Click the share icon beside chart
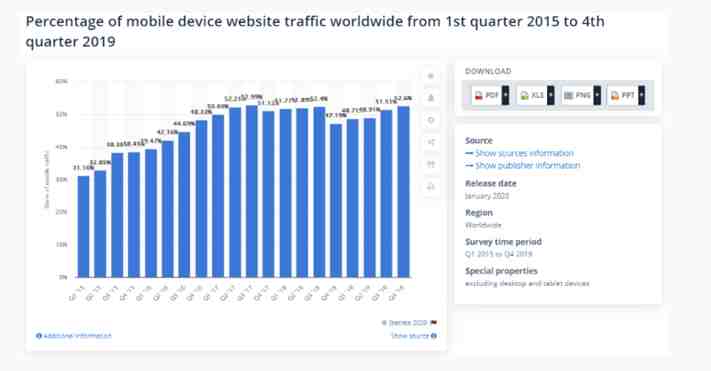The height and width of the screenshot is (371, 711). coord(431,142)
